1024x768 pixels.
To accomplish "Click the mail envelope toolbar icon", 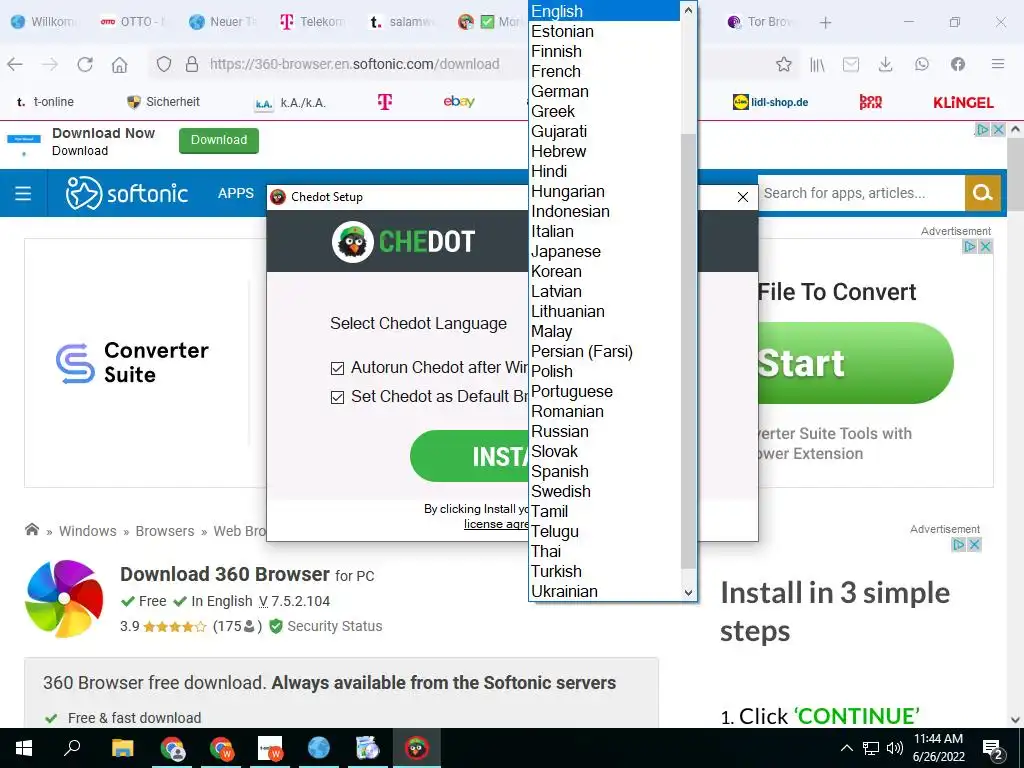I will click(851, 64).
